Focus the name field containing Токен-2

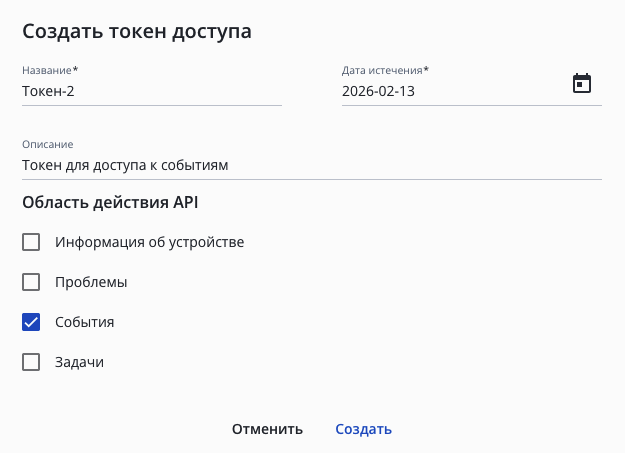(x=150, y=91)
